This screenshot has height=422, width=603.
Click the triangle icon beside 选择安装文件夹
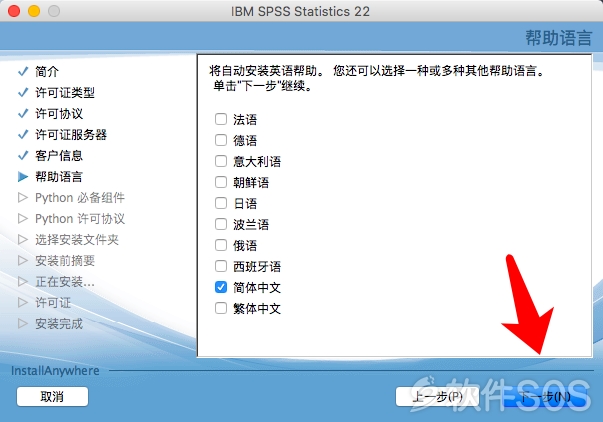tap(23, 240)
